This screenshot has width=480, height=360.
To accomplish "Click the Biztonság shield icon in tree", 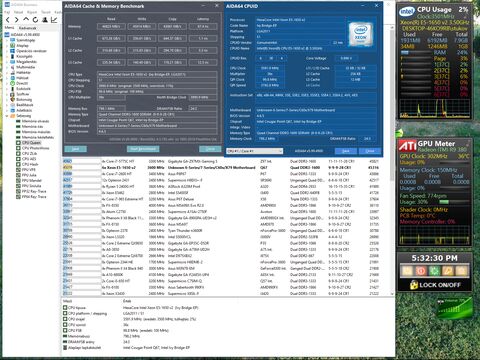I will tap(13, 99).
